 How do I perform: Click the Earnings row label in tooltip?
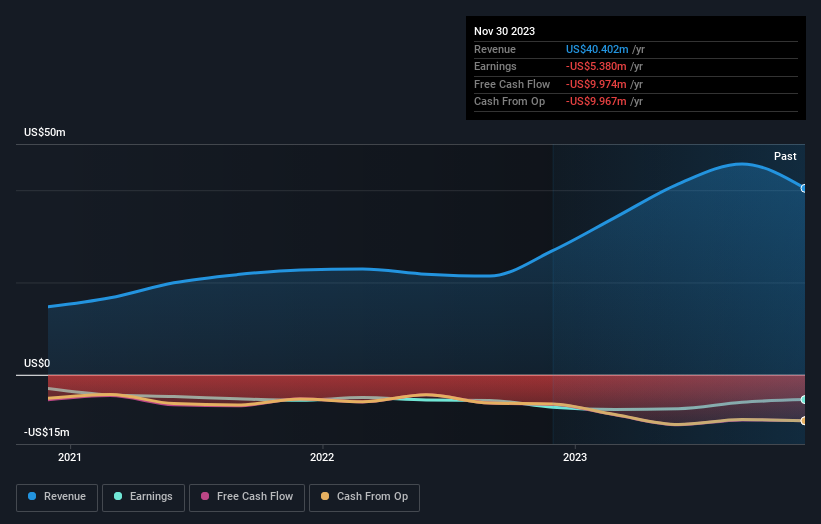pos(495,66)
